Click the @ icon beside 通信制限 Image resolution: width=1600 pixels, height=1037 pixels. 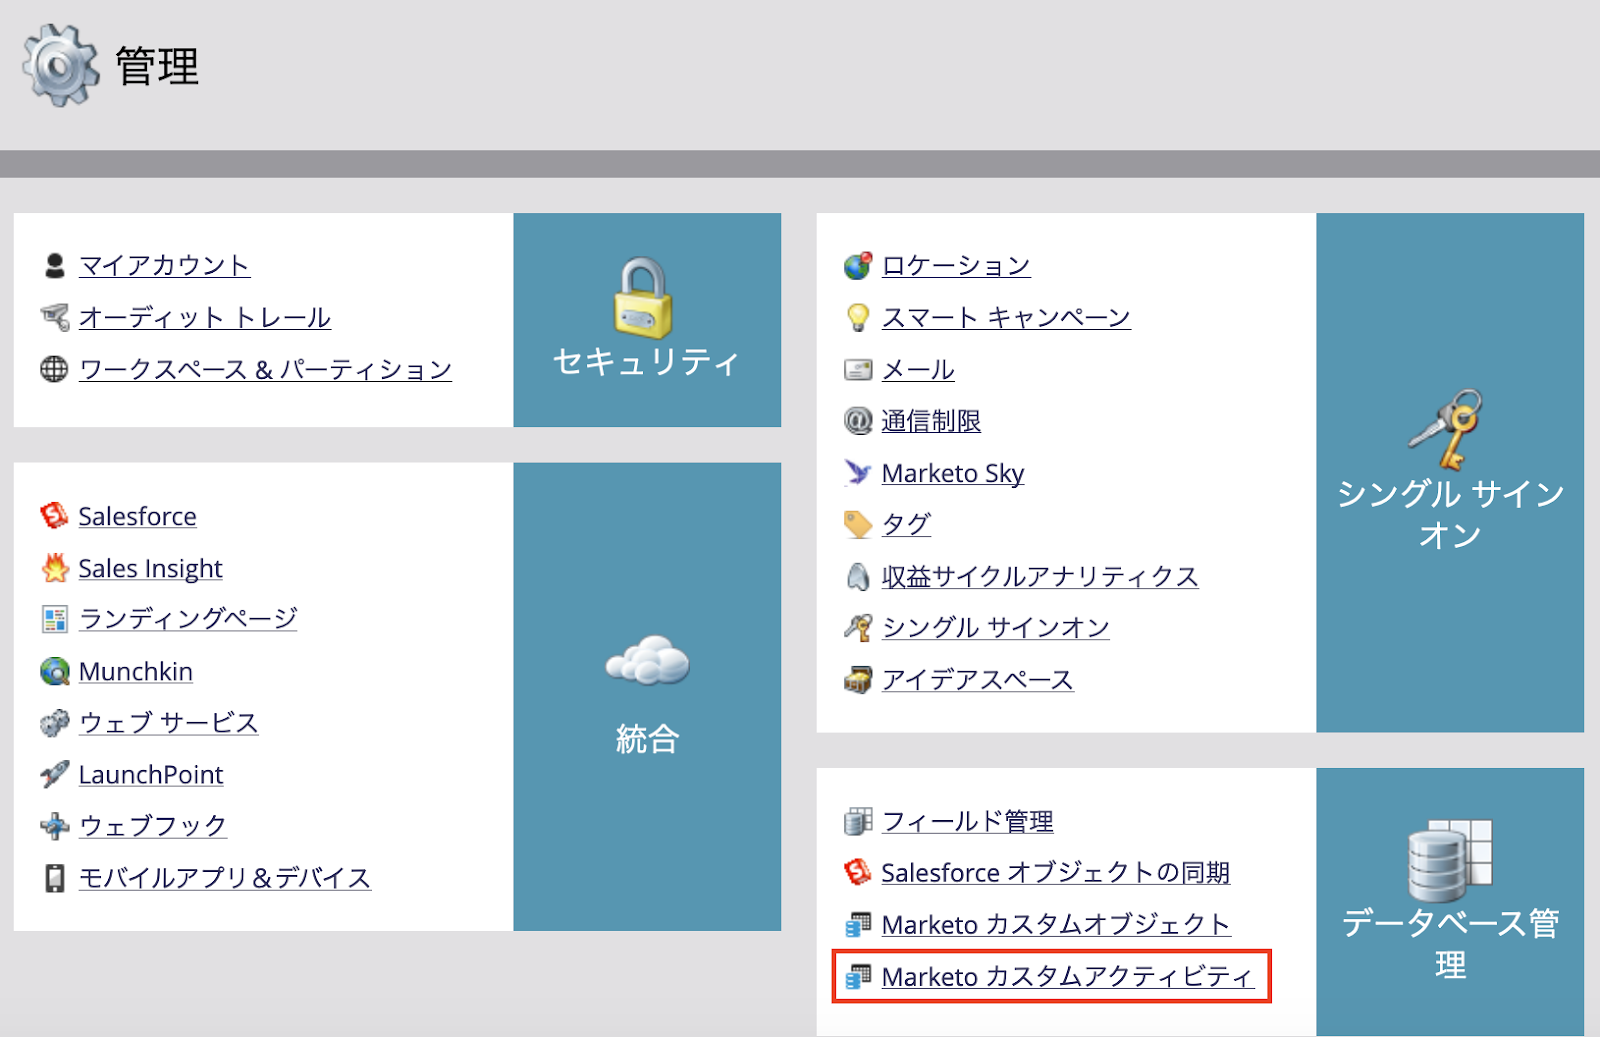click(x=857, y=421)
